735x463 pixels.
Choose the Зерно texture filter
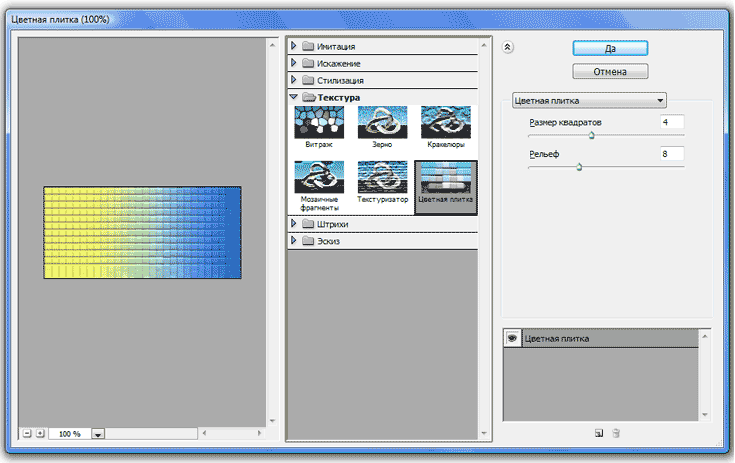click(382, 123)
